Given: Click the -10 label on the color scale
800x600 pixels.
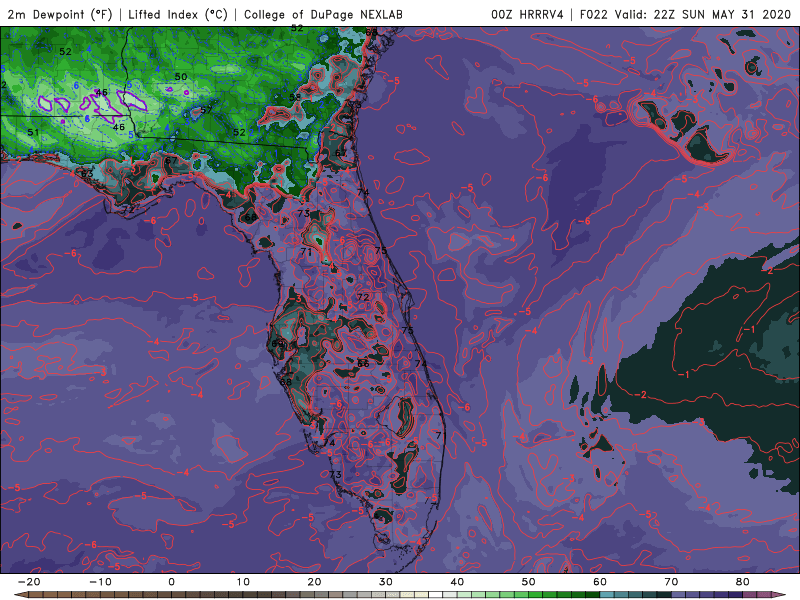Looking at the screenshot, I should click(x=100, y=582).
